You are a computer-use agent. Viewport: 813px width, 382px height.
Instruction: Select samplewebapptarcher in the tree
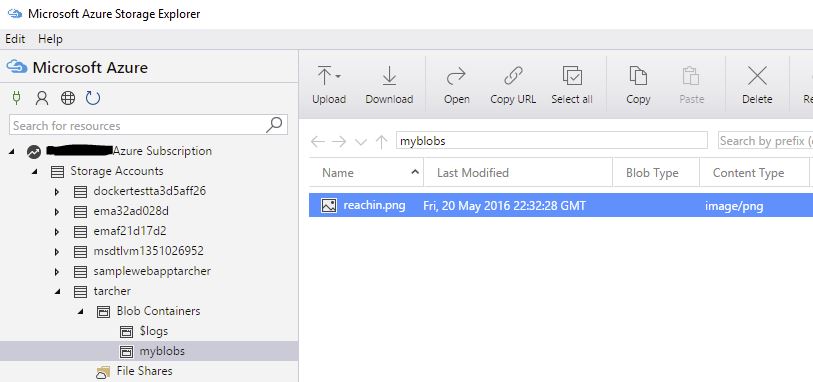pyautogui.click(x=152, y=271)
